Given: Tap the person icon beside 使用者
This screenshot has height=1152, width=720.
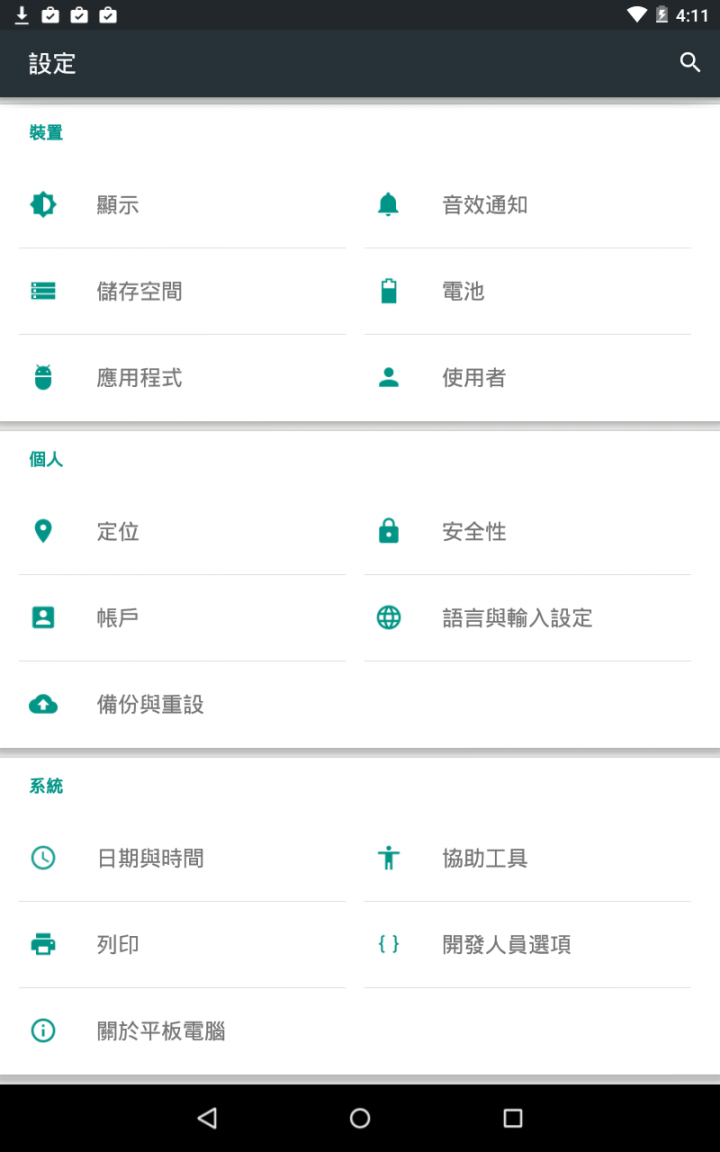Looking at the screenshot, I should [x=389, y=377].
